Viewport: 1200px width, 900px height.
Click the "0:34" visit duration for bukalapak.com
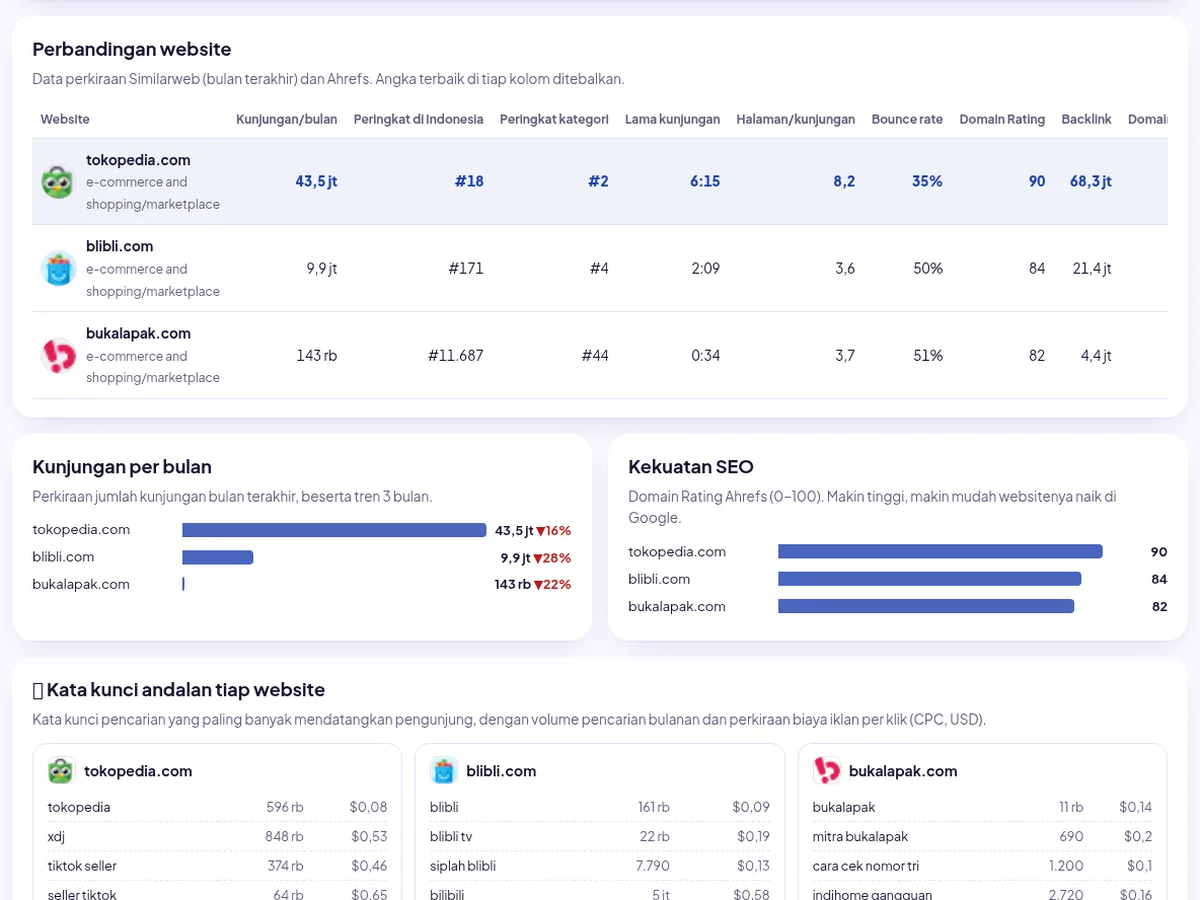tap(705, 355)
